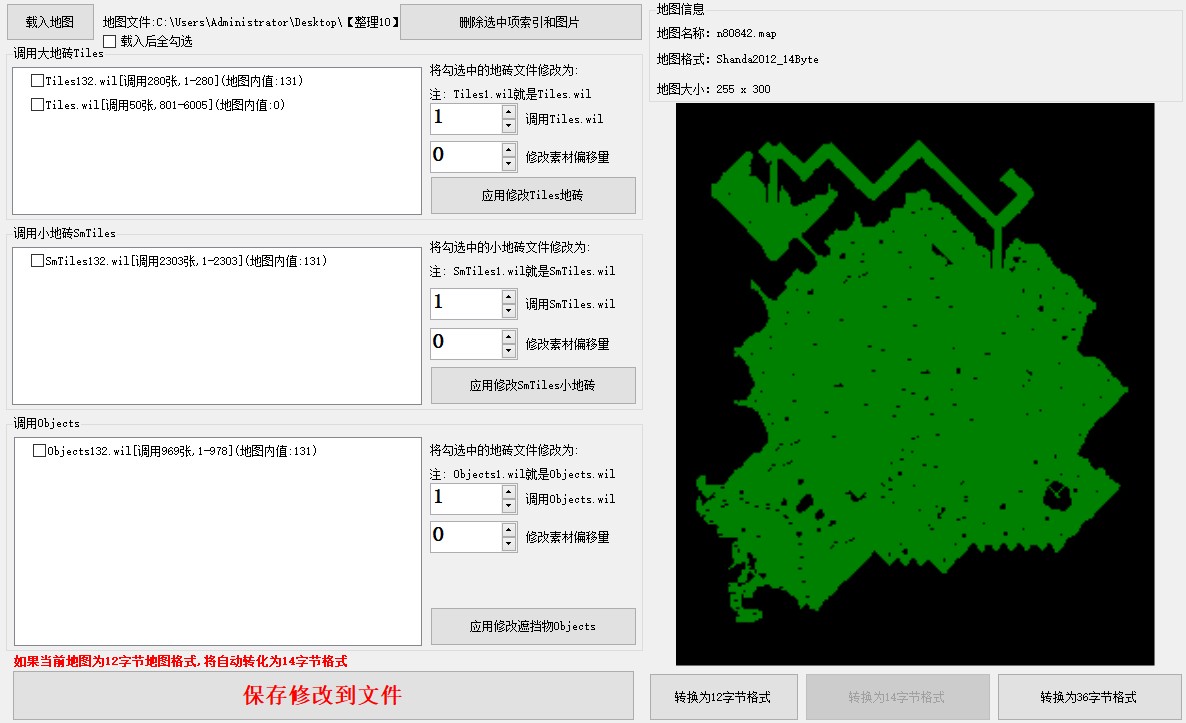
Task: Click the 载入地图 button
Action: click(50, 21)
